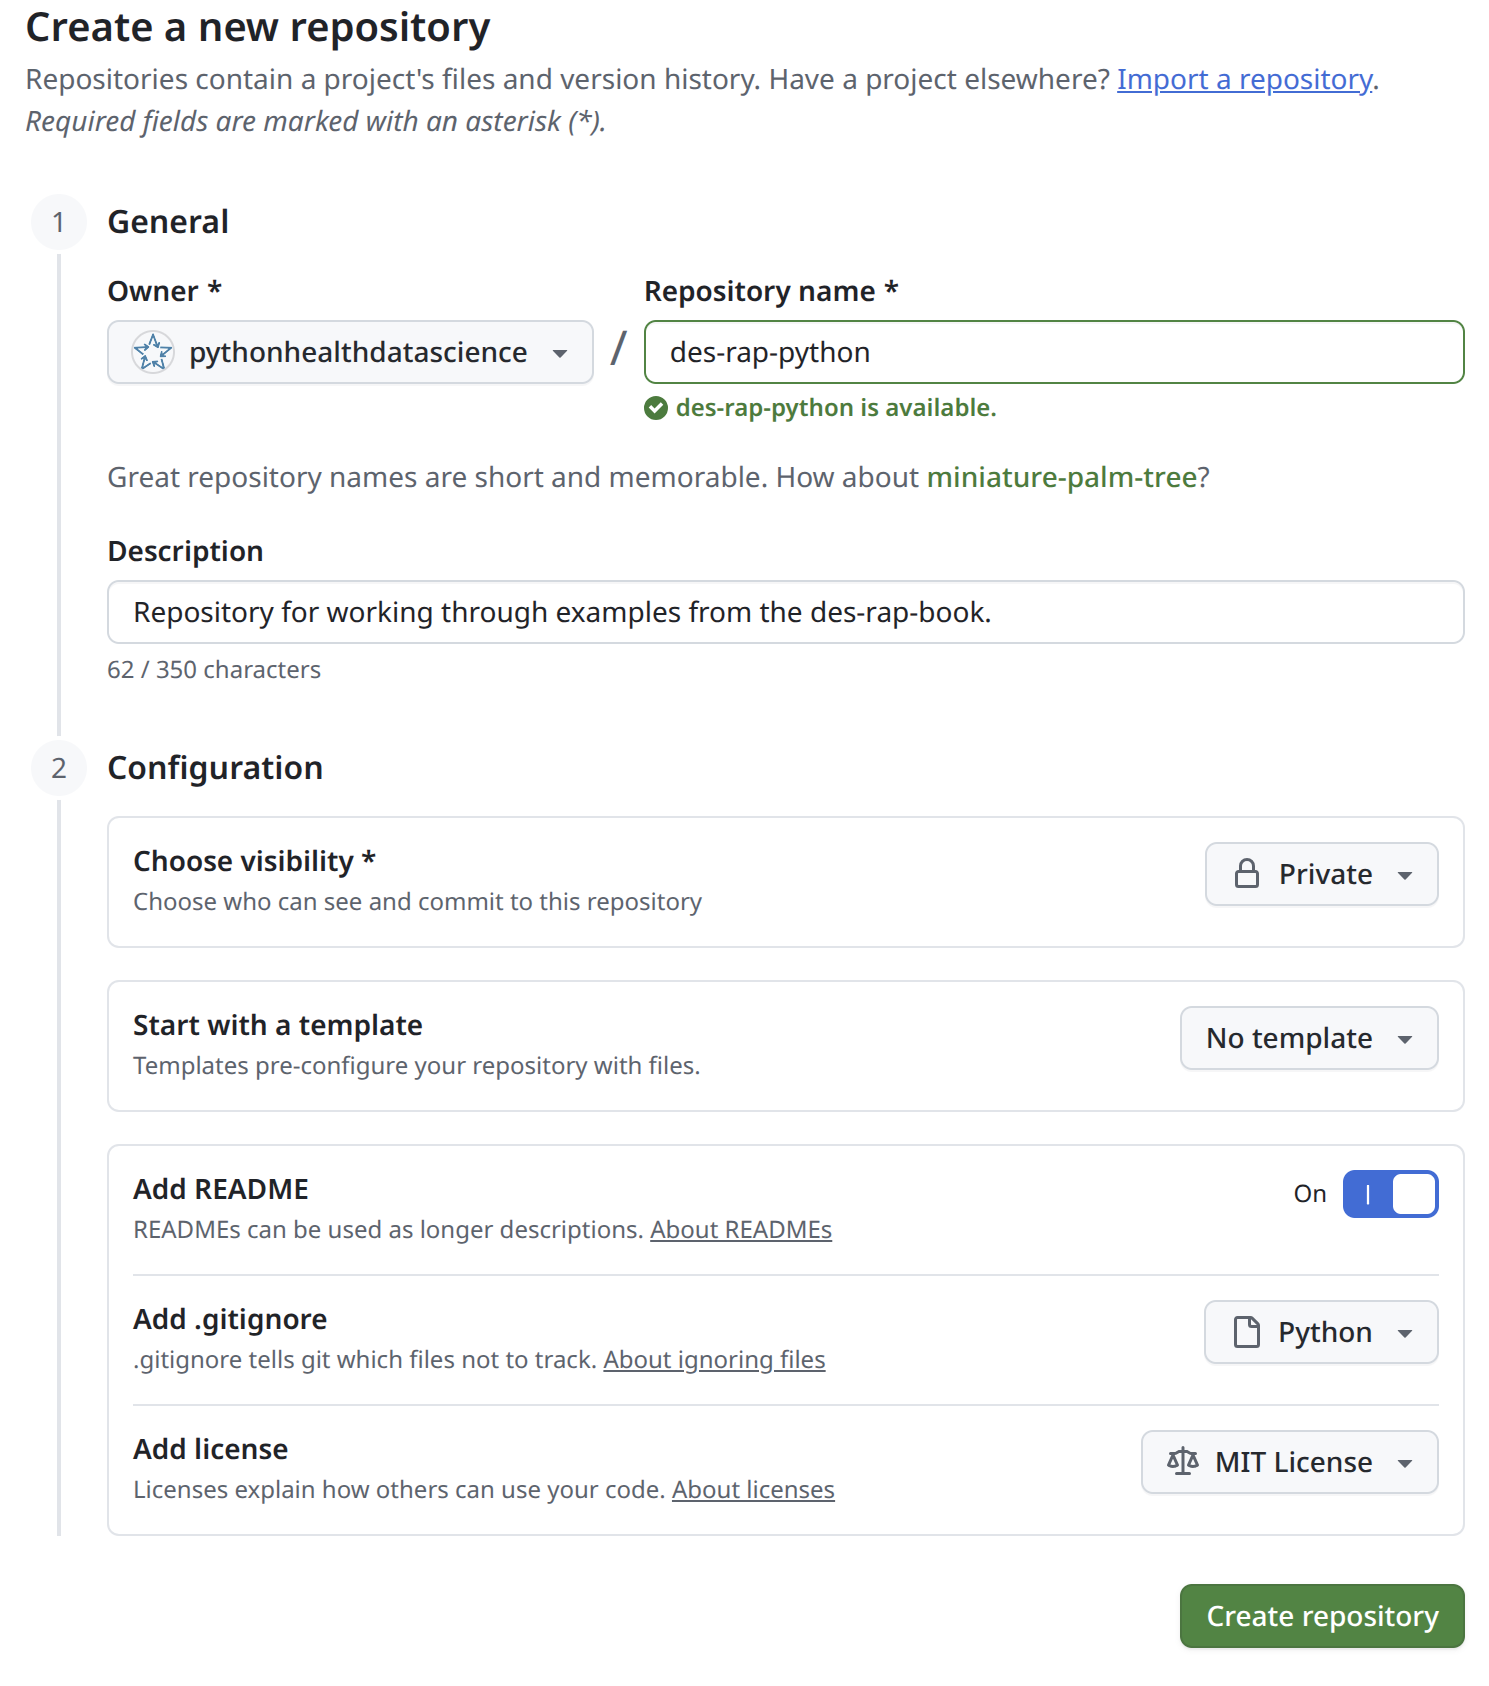Open the No template dropdown
The width and height of the screenshot is (1489, 1686).
click(1309, 1038)
